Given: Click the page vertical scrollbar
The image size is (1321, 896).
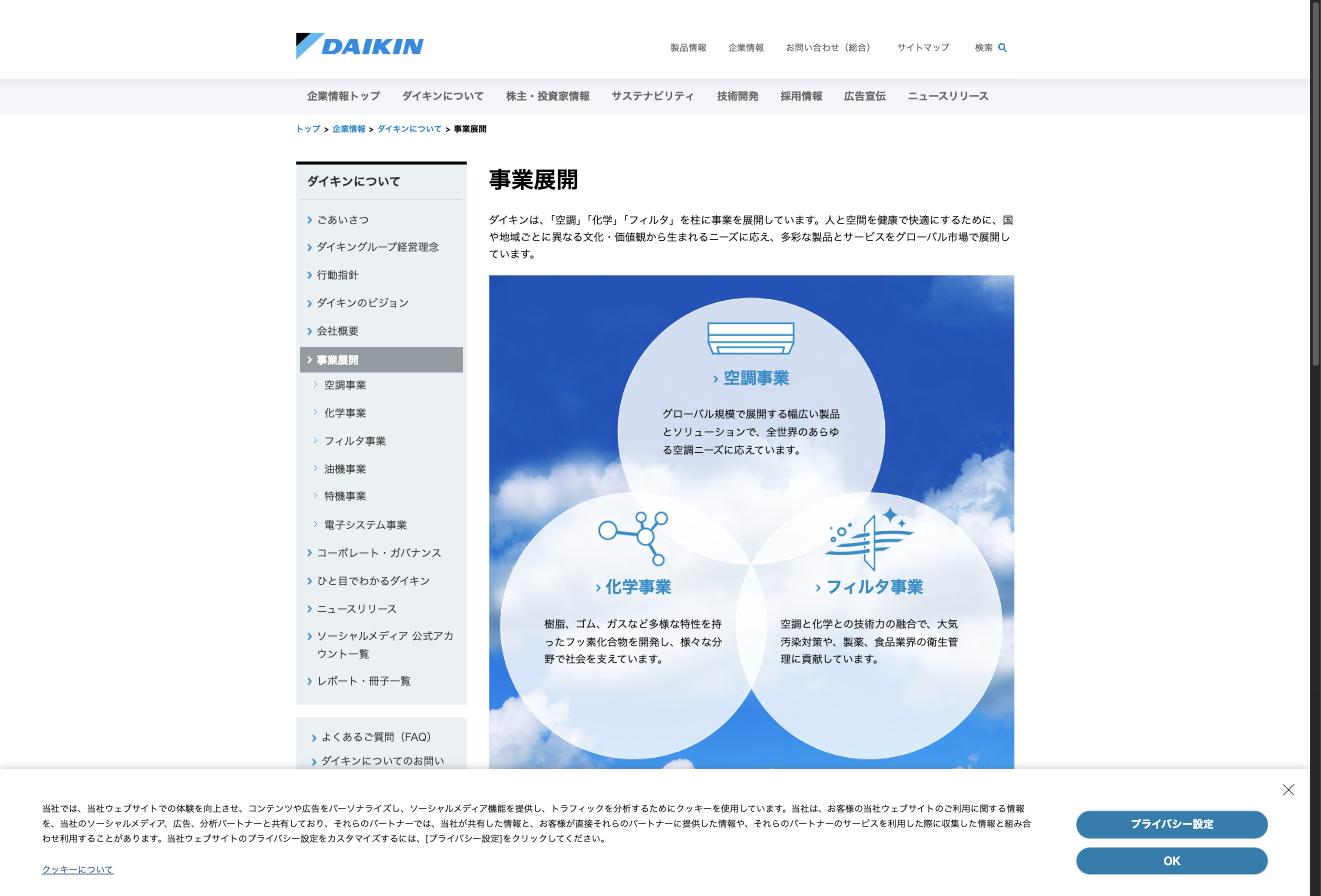Looking at the screenshot, I should 1316,185.
